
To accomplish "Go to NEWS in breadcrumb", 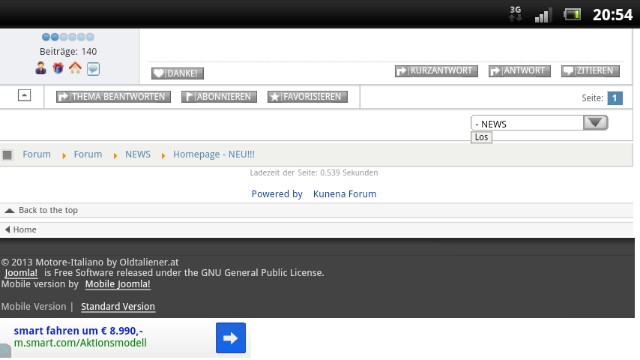I will [x=138, y=154].
